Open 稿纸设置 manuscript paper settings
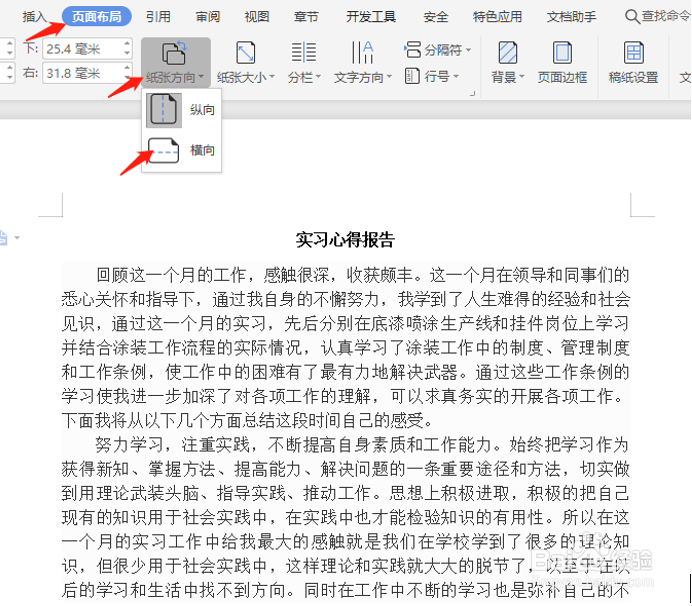This screenshot has width=692, height=606. 633,53
